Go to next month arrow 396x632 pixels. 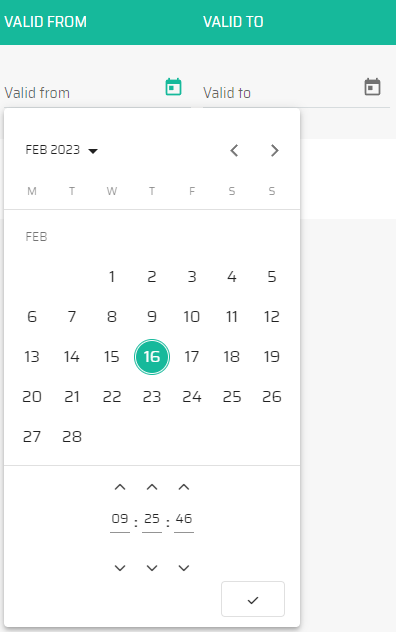click(x=274, y=150)
